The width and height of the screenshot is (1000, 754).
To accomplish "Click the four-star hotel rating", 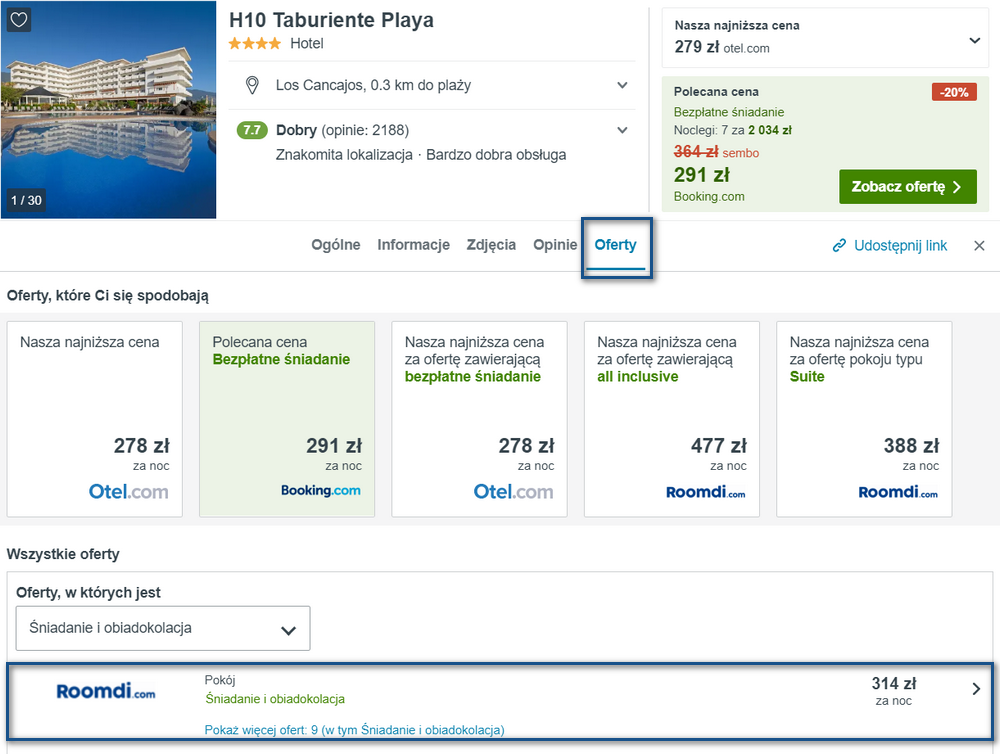I will click(x=254, y=43).
